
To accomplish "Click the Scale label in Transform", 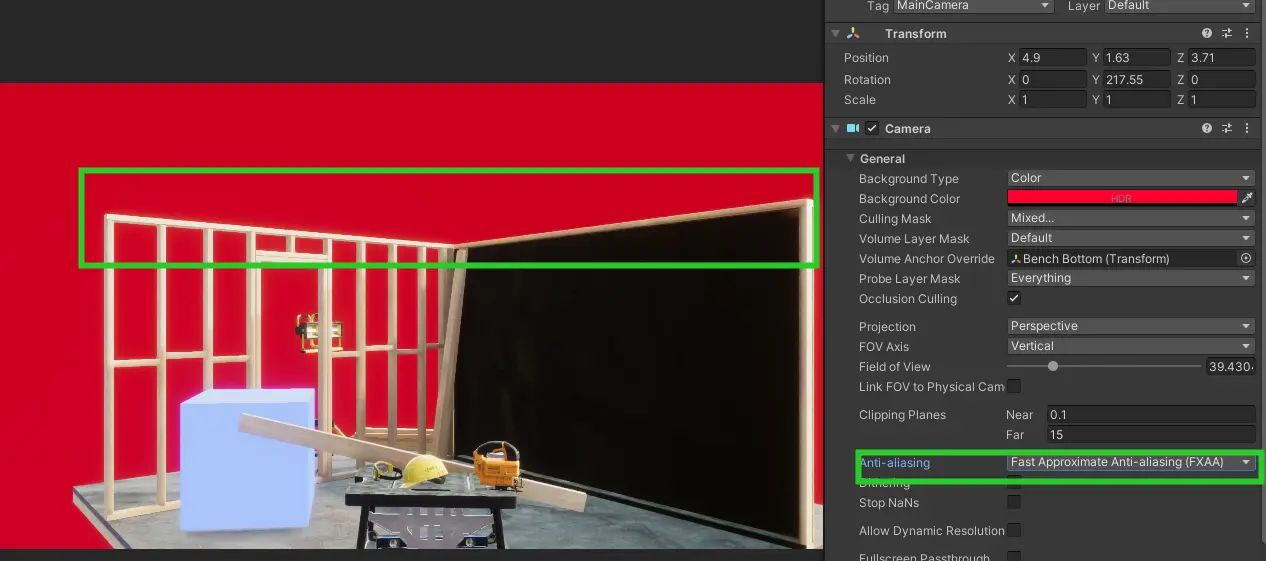I will 860,100.
